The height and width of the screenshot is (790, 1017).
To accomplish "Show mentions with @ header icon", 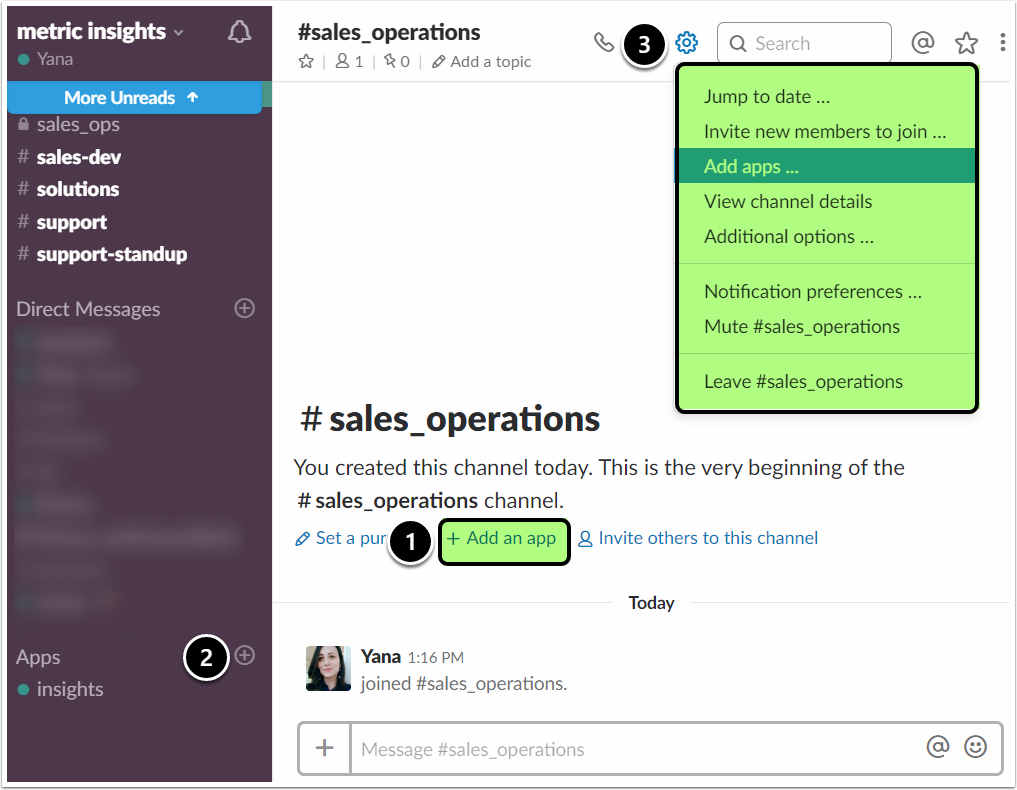I will [923, 43].
